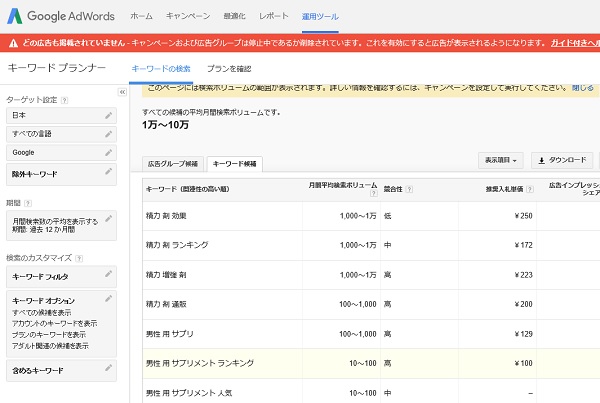Select keyword 男性 用 サプリメント ランキング
Screen dimensions: 600x403
click(x=200, y=363)
